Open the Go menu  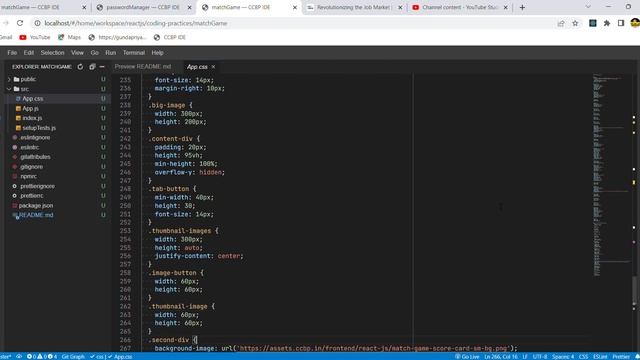coord(95,53)
